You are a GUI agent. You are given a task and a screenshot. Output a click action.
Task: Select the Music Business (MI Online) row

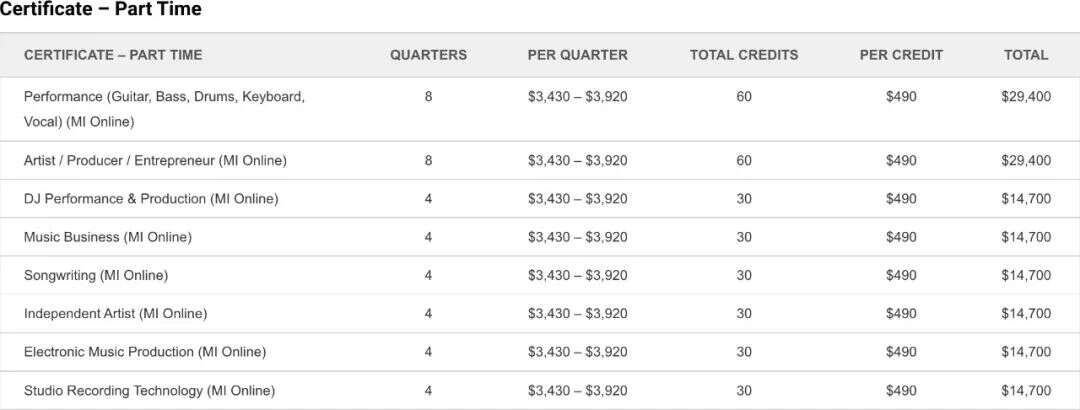point(108,237)
